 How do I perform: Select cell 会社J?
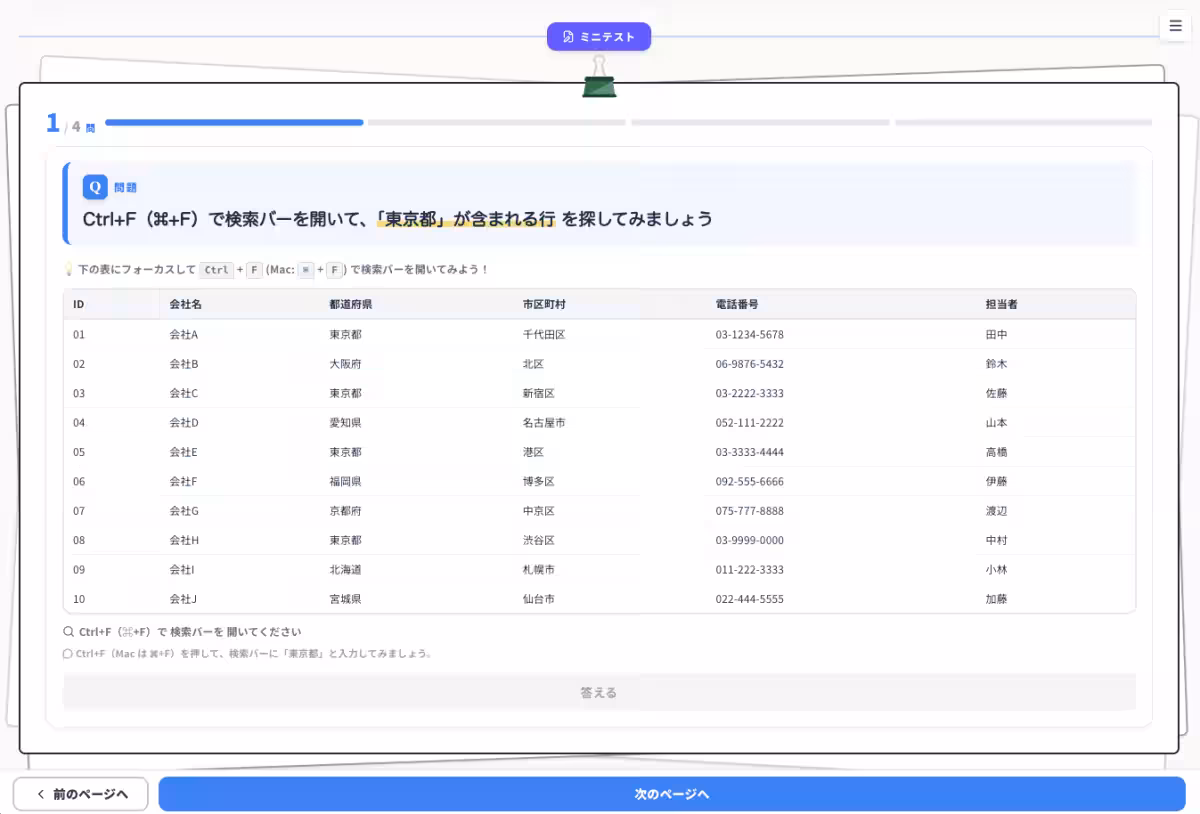183,599
